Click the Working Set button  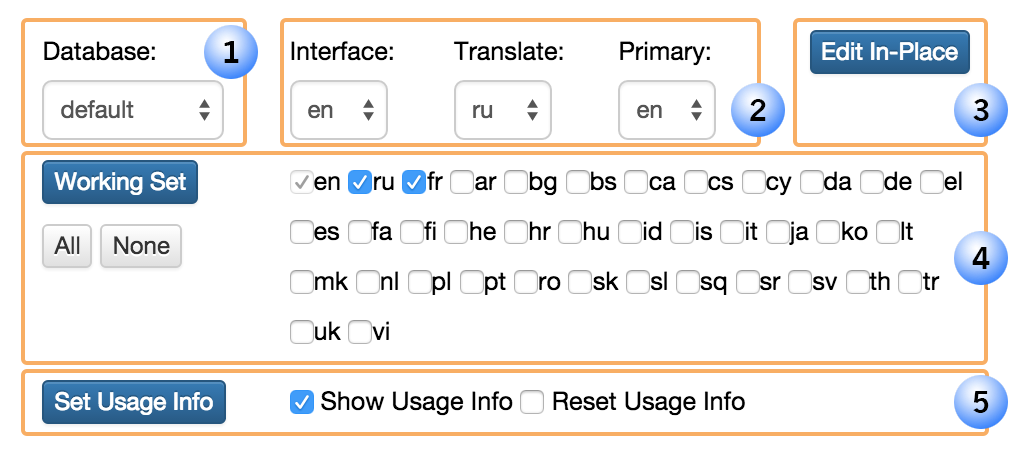tap(120, 182)
